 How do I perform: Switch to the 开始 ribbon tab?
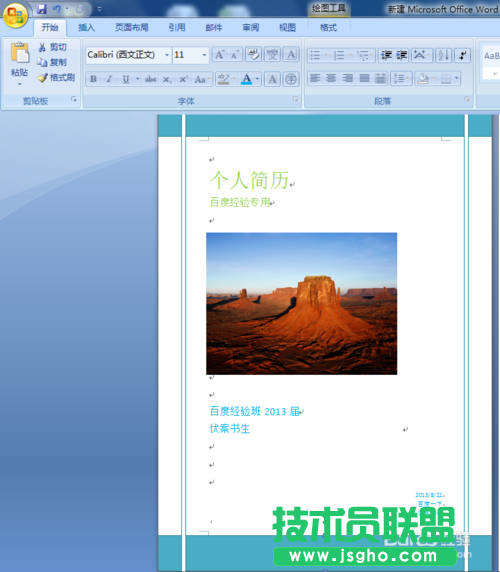coord(50,27)
